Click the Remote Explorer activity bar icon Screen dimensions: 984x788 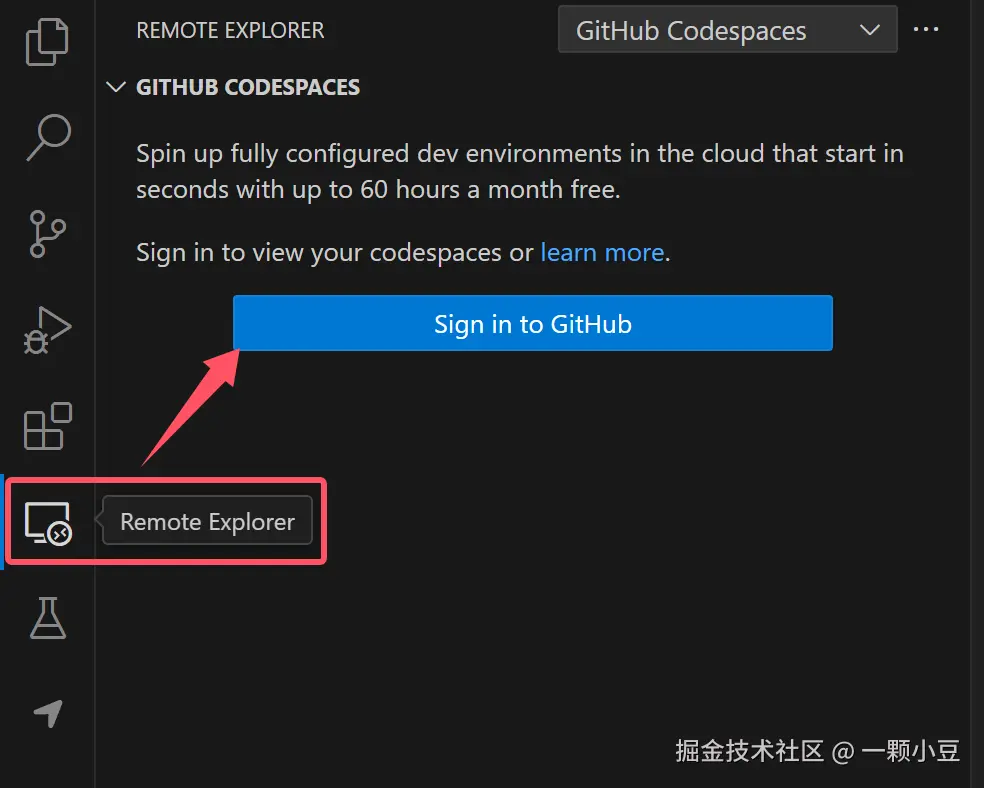click(47, 522)
